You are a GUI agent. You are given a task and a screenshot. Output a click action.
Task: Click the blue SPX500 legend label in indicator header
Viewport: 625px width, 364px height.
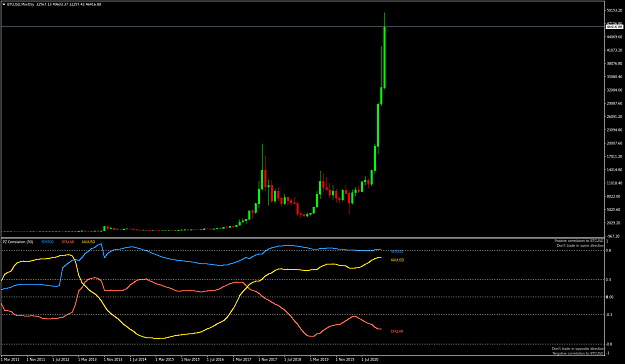pos(47,242)
